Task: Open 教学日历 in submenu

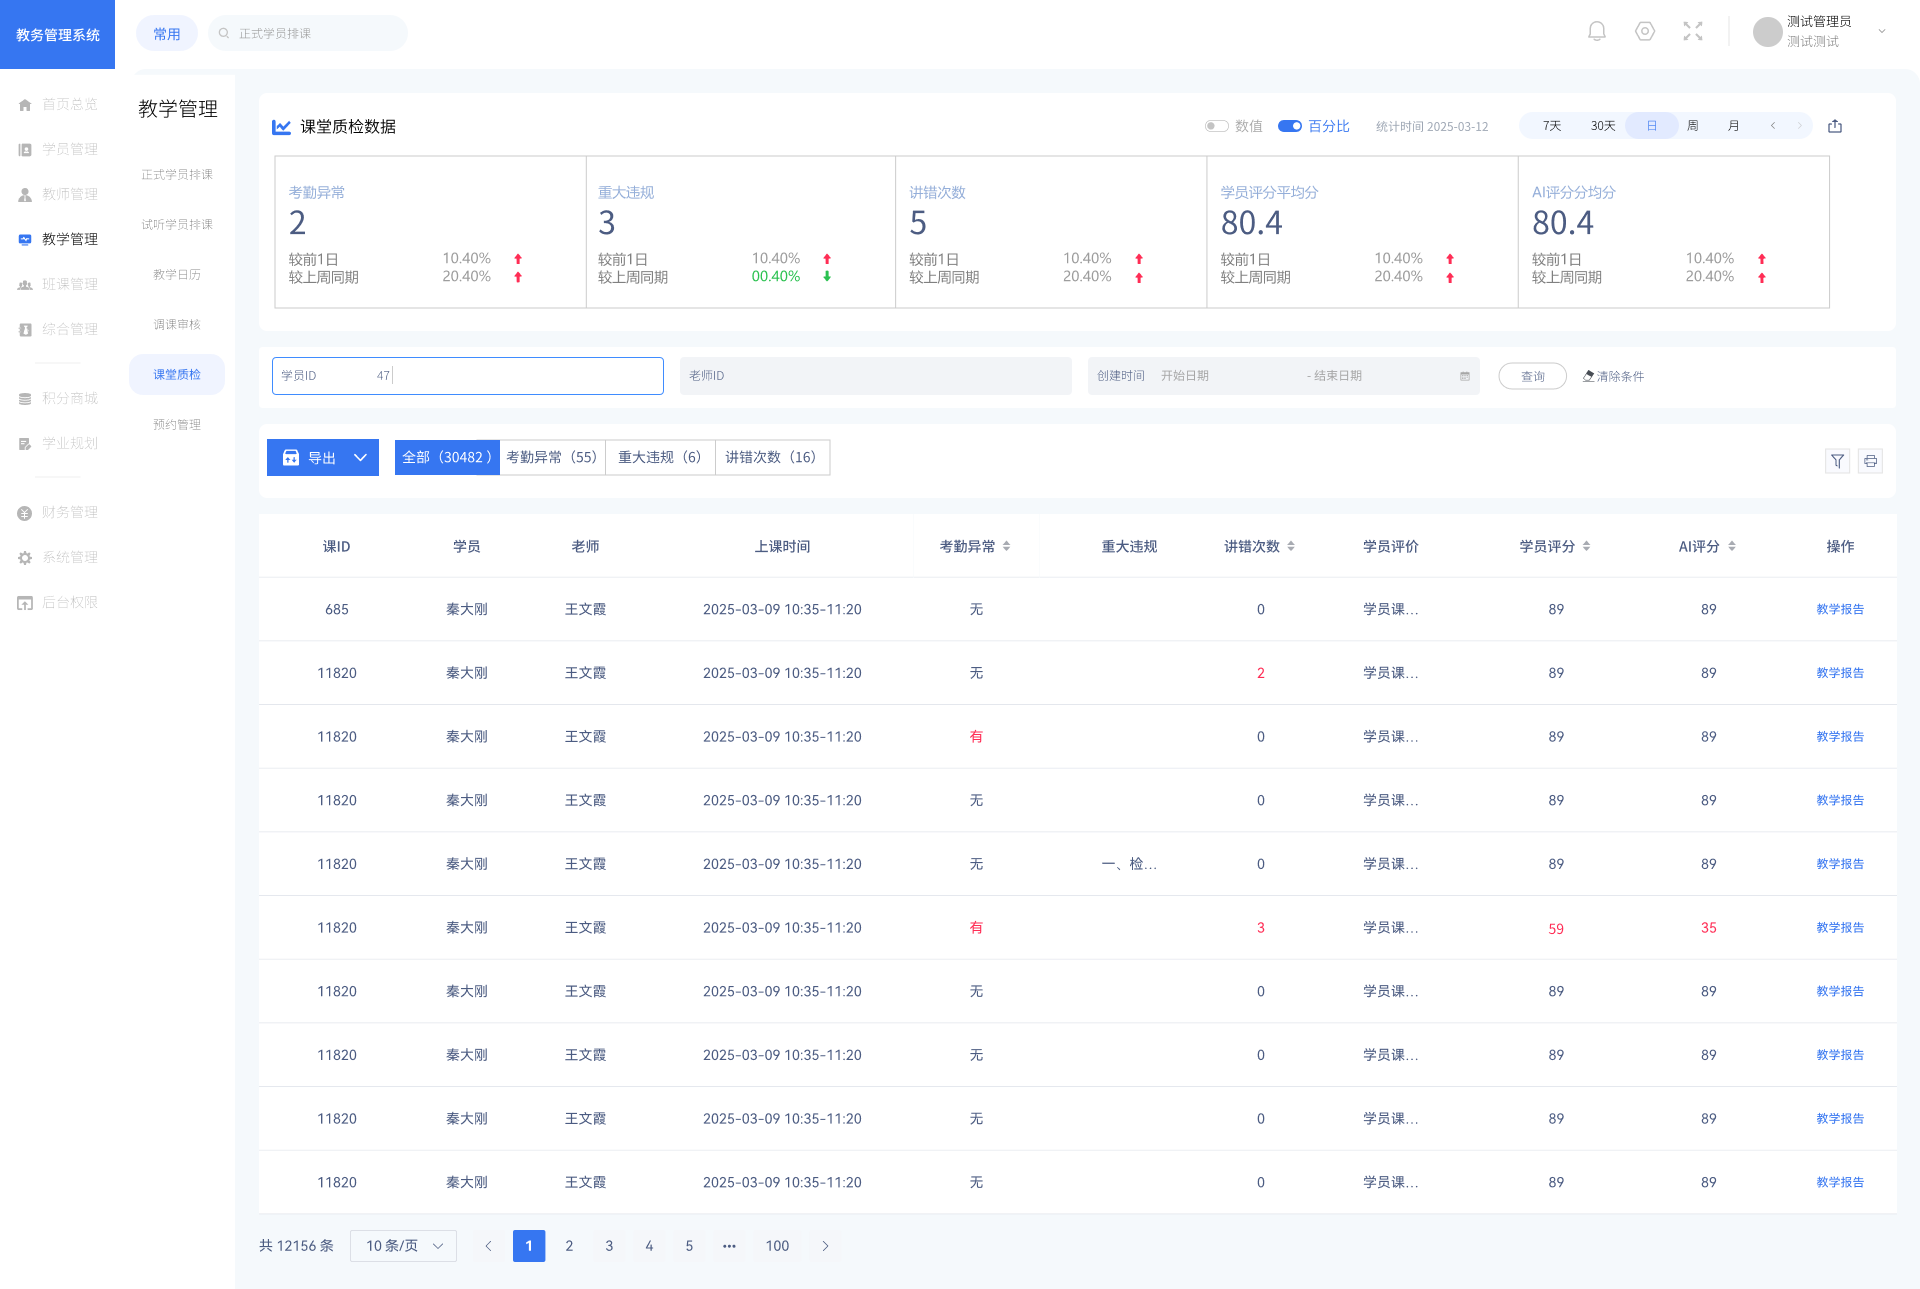Action: (x=177, y=274)
